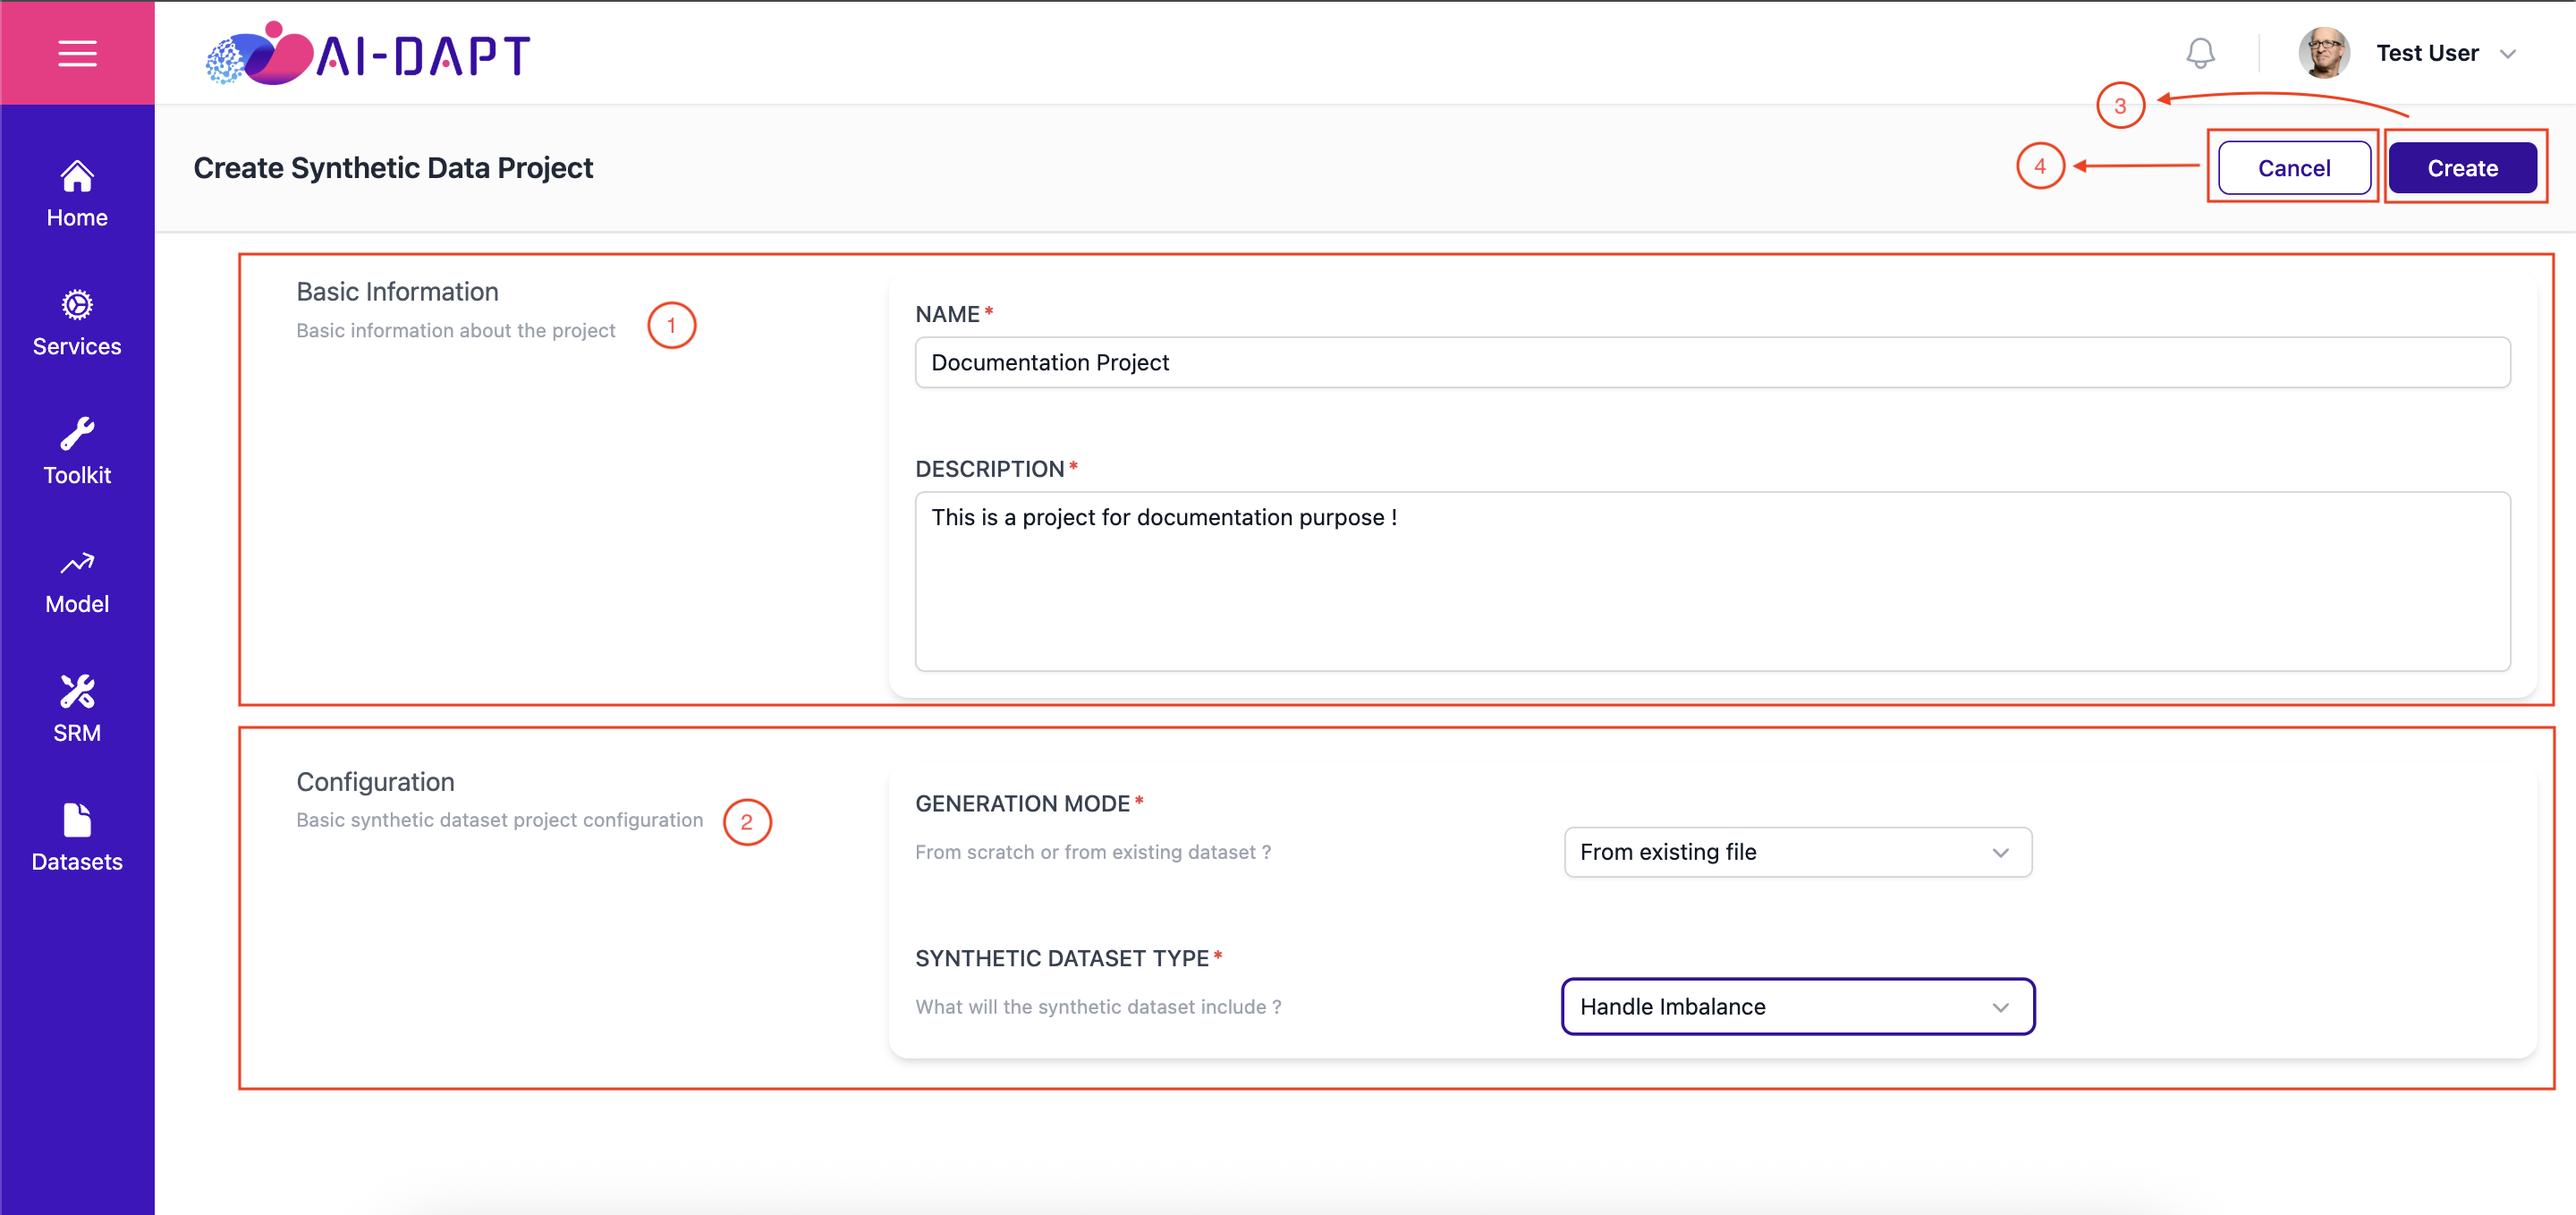Open notifications bell

pyautogui.click(x=2200, y=53)
